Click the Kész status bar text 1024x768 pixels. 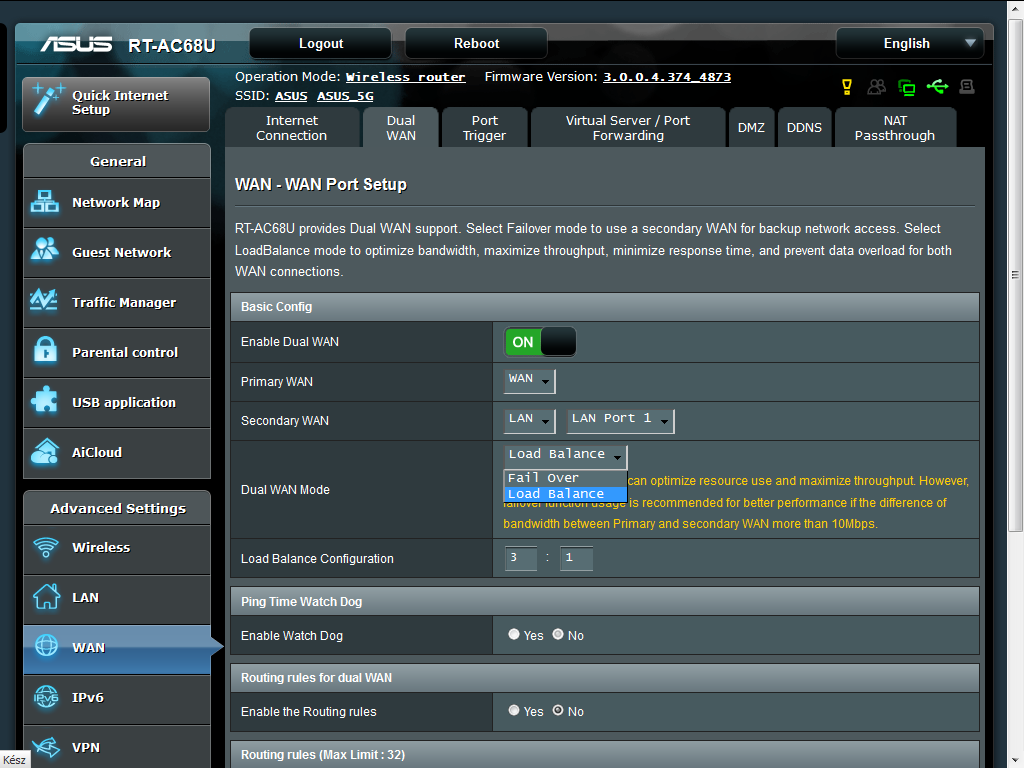[14, 760]
